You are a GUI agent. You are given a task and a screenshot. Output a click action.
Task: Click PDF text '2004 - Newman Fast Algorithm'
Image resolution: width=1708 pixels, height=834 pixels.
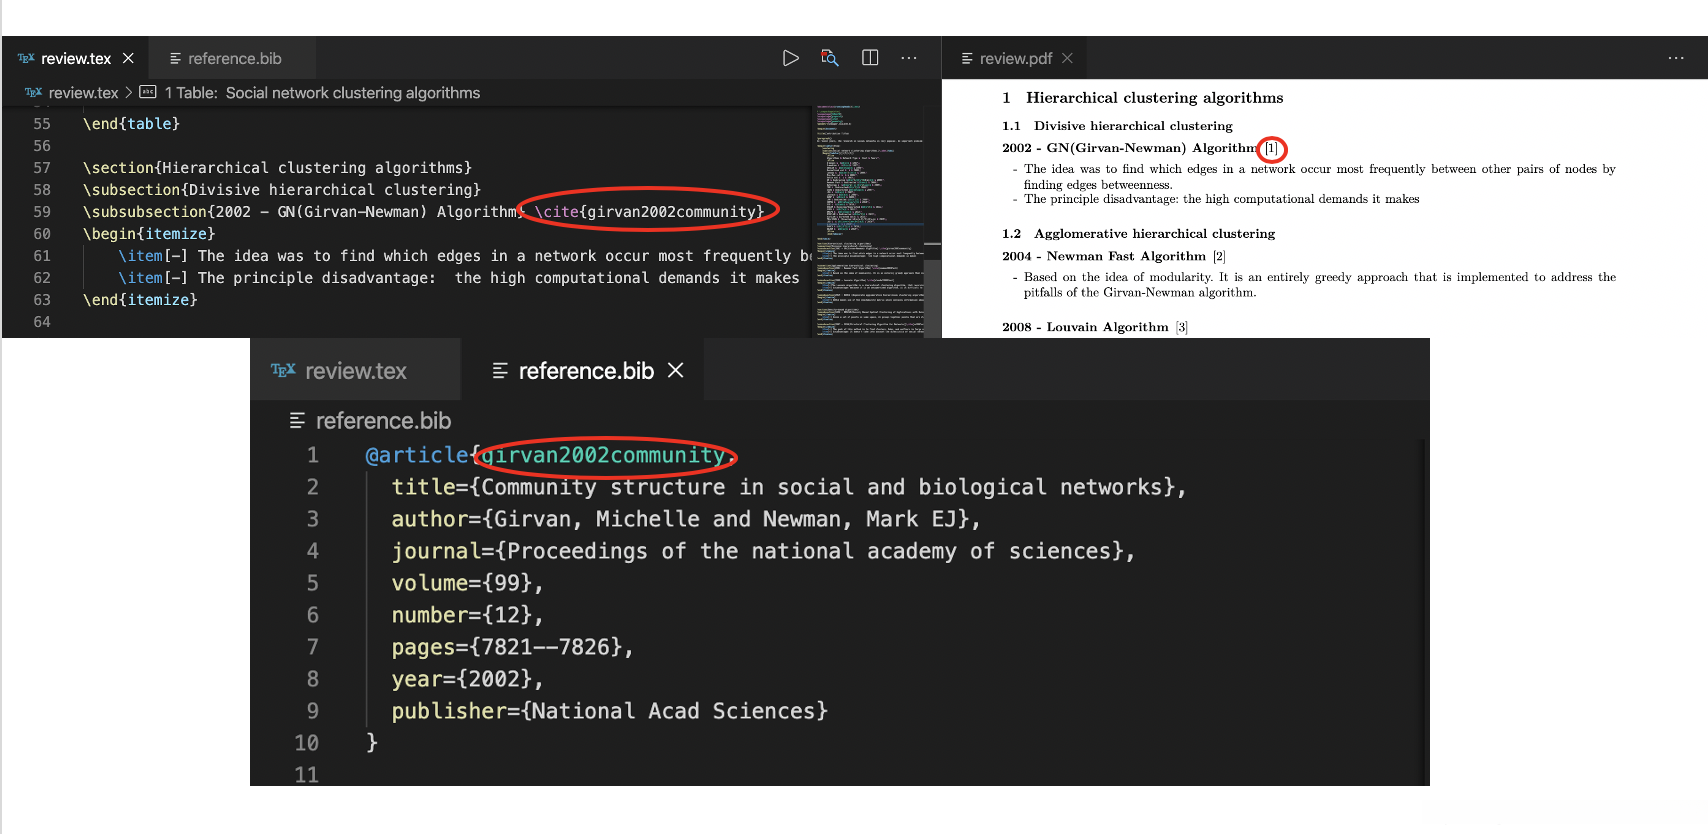(1104, 256)
